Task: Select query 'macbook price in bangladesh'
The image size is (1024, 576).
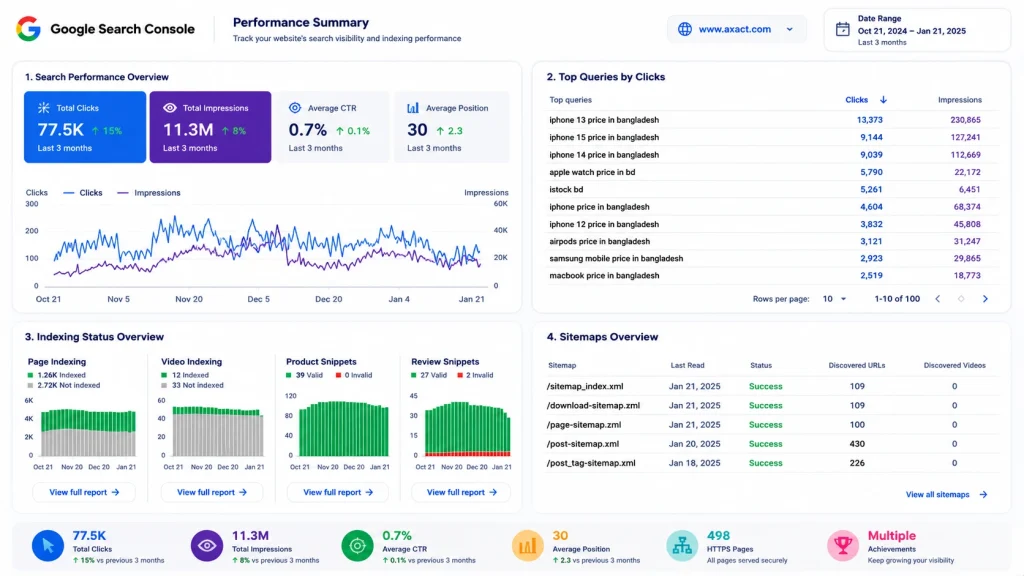Action: [604, 276]
